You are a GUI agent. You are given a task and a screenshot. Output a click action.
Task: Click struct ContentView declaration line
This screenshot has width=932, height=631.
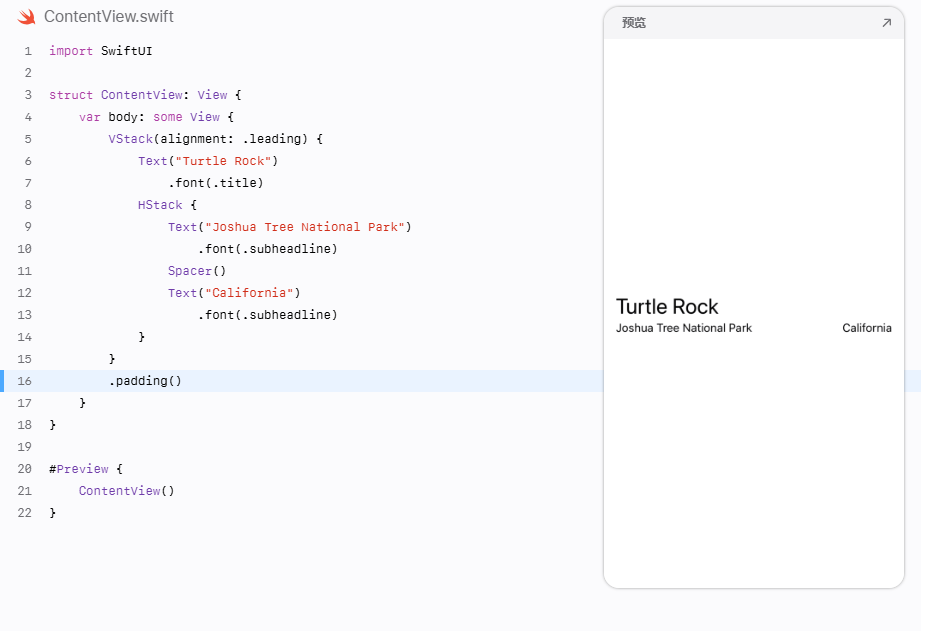pos(145,95)
